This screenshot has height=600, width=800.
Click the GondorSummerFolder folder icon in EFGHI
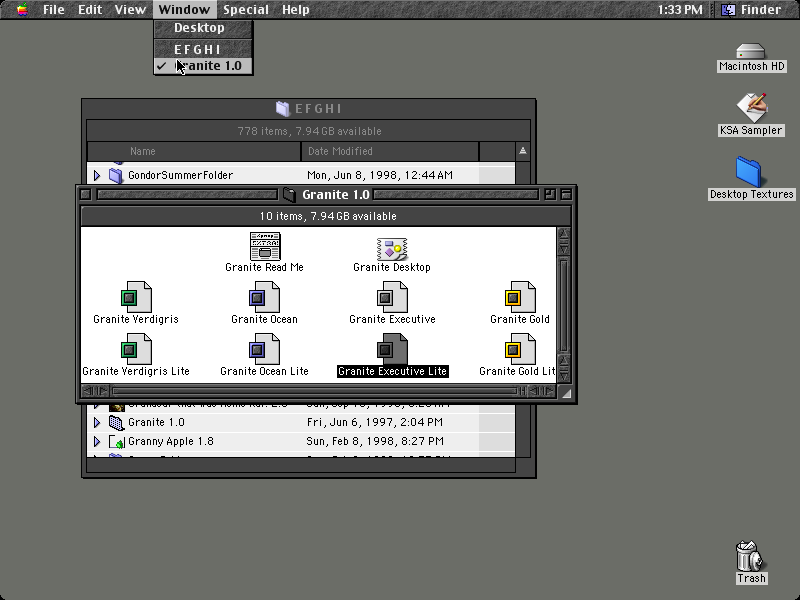pos(116,176)
